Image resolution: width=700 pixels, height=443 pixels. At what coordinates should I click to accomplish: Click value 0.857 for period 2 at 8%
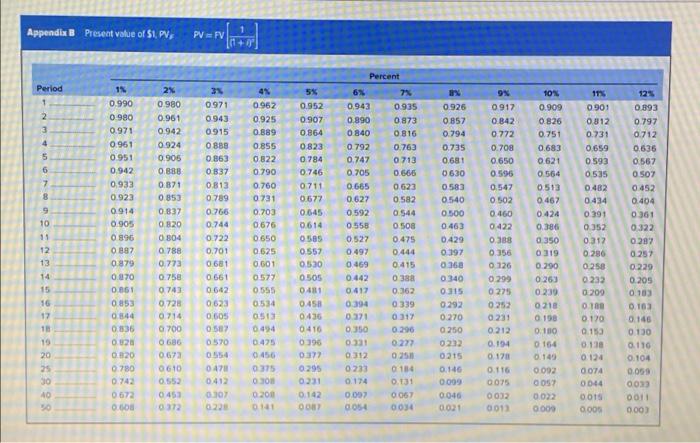[x=454, y=121]
